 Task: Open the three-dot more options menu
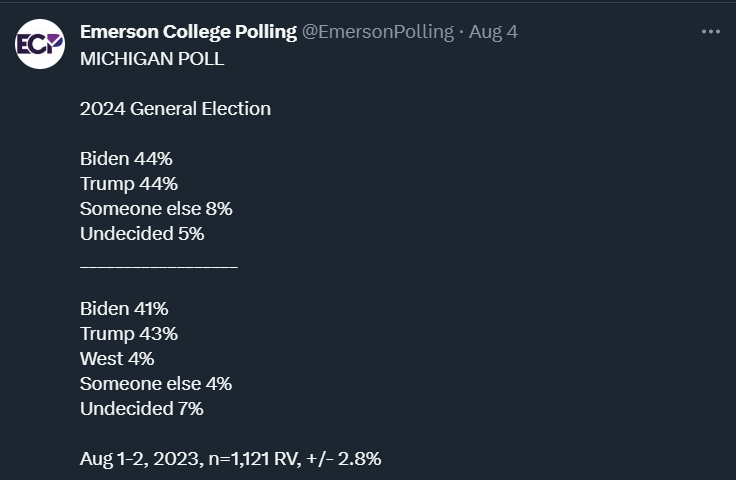(x=711, y=32)
